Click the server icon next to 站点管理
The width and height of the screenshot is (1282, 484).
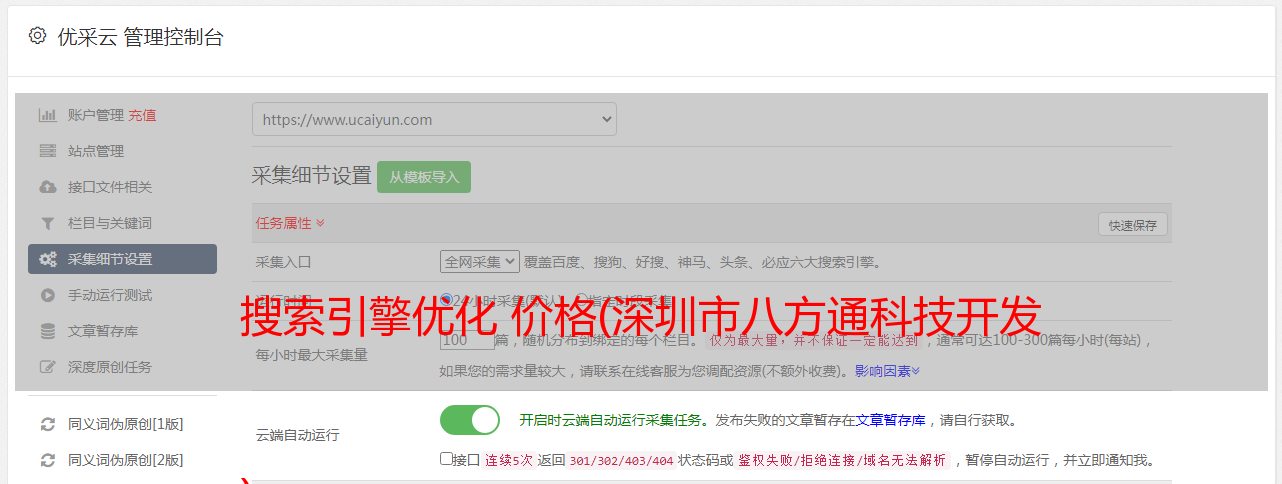pos(47,151)
